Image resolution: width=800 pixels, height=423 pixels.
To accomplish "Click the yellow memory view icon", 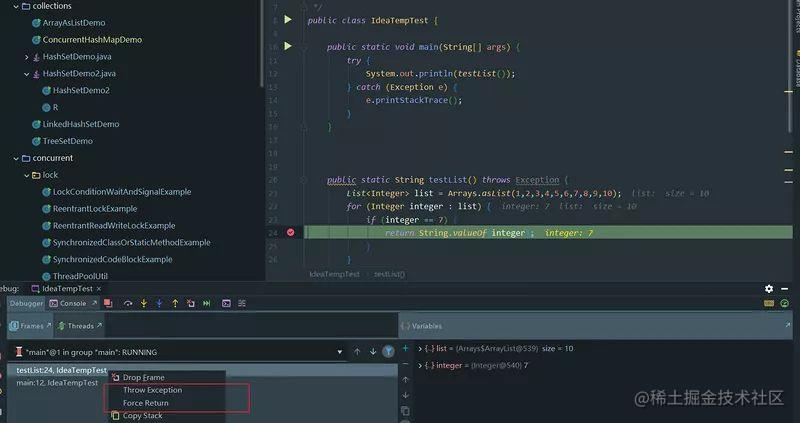I will [x=769, y=304].
